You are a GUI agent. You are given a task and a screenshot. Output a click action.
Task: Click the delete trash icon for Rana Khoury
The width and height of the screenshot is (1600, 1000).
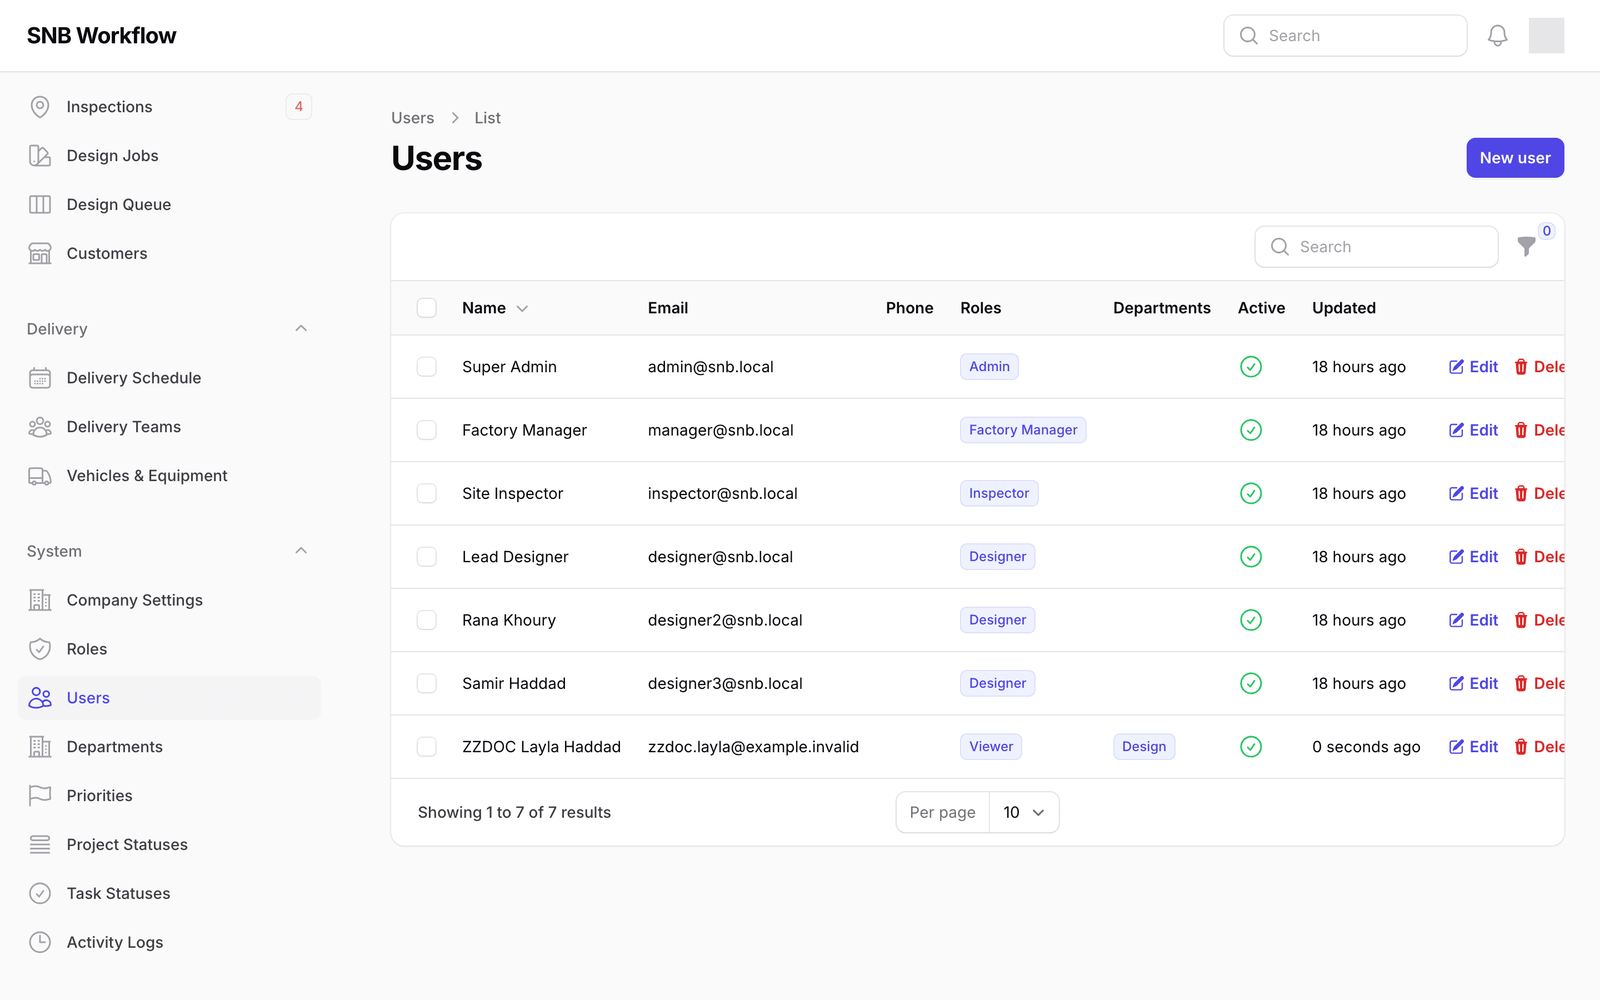[1521, 620]
